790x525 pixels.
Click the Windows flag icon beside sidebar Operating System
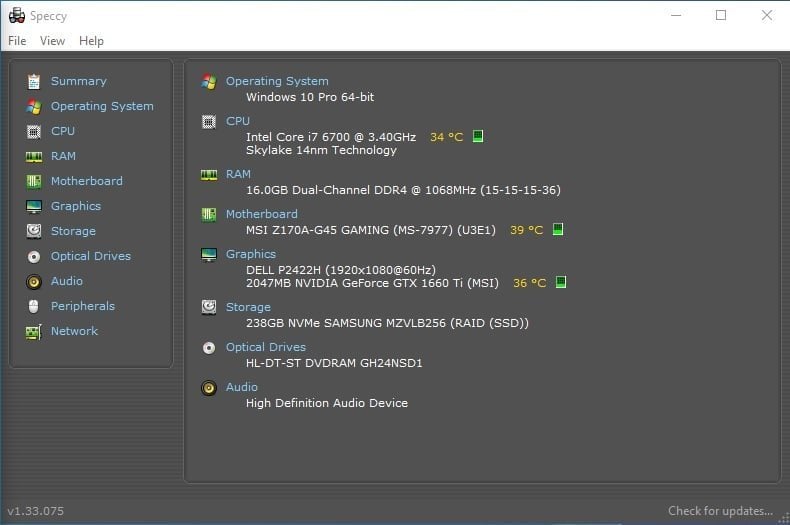(x=34, y=106)
